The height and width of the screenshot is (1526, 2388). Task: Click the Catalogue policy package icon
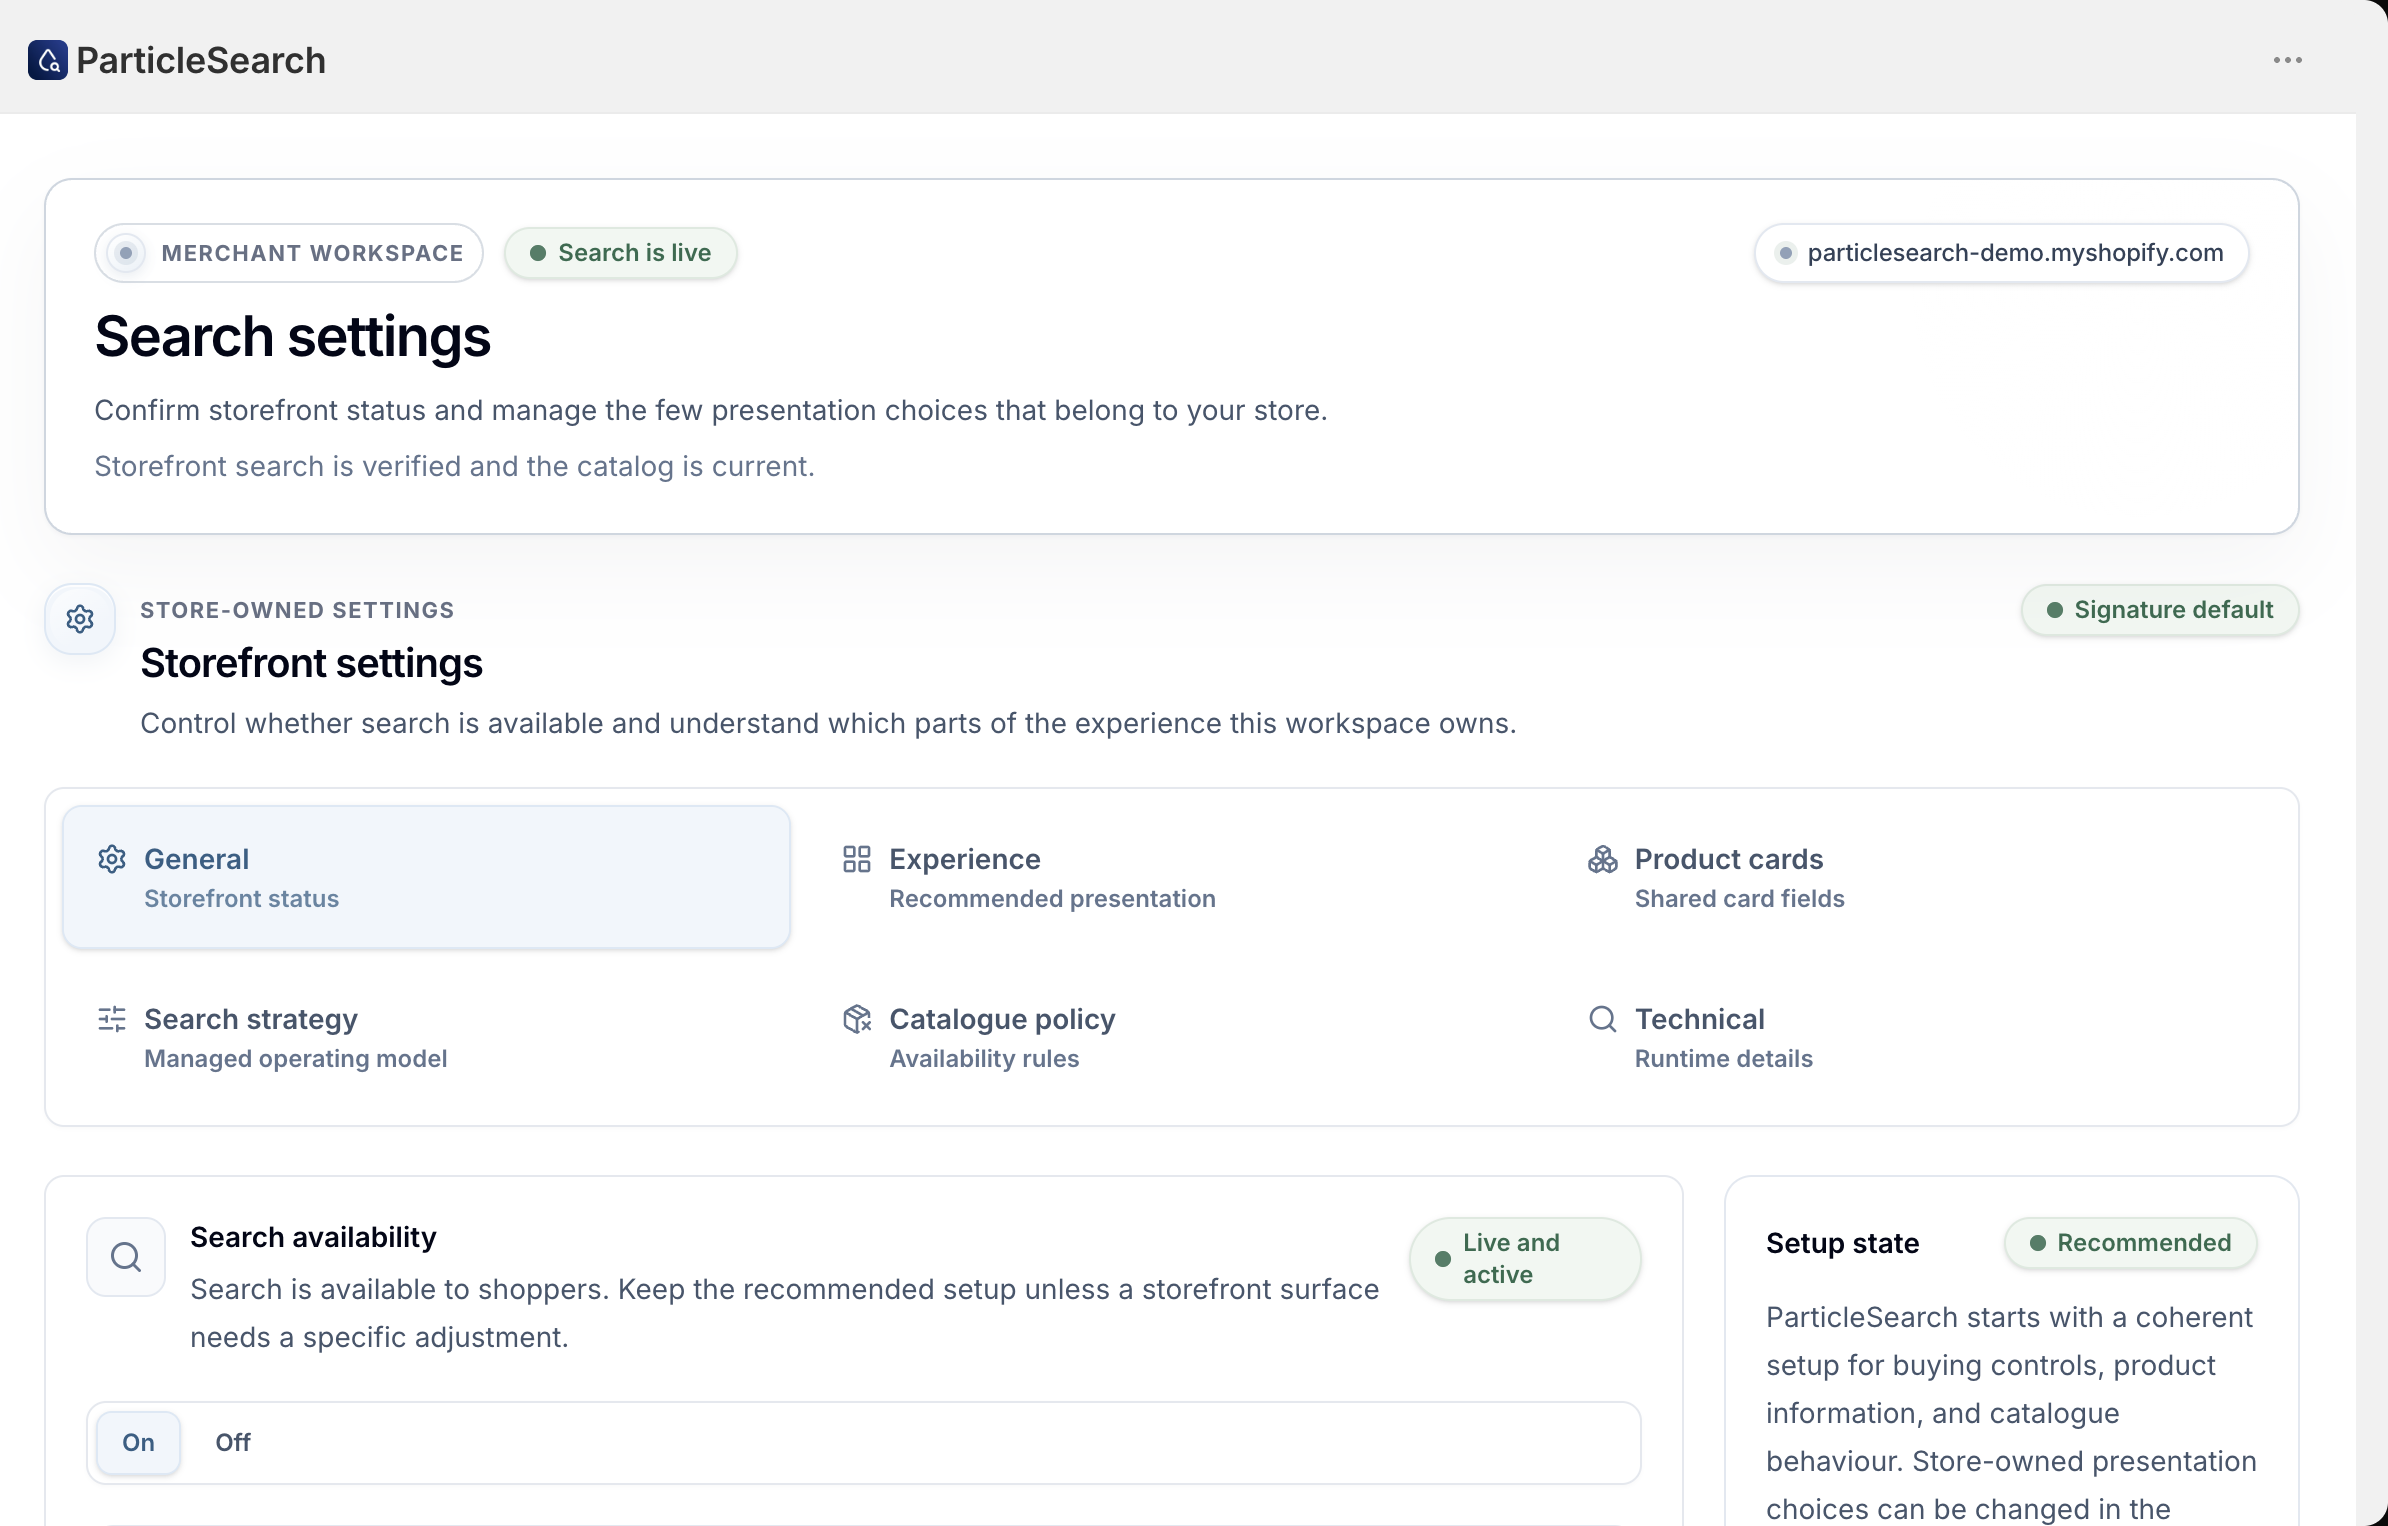pos(857,1019)
